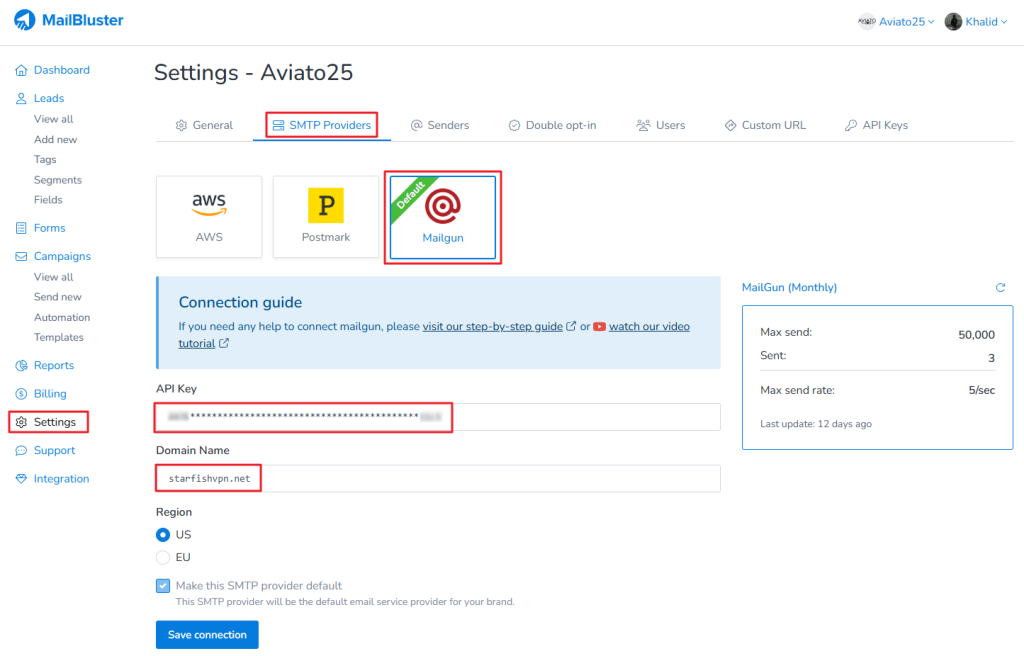Open the Templates sidebar link
Viewport: 1024px width, 656px height.
[59, 337]
